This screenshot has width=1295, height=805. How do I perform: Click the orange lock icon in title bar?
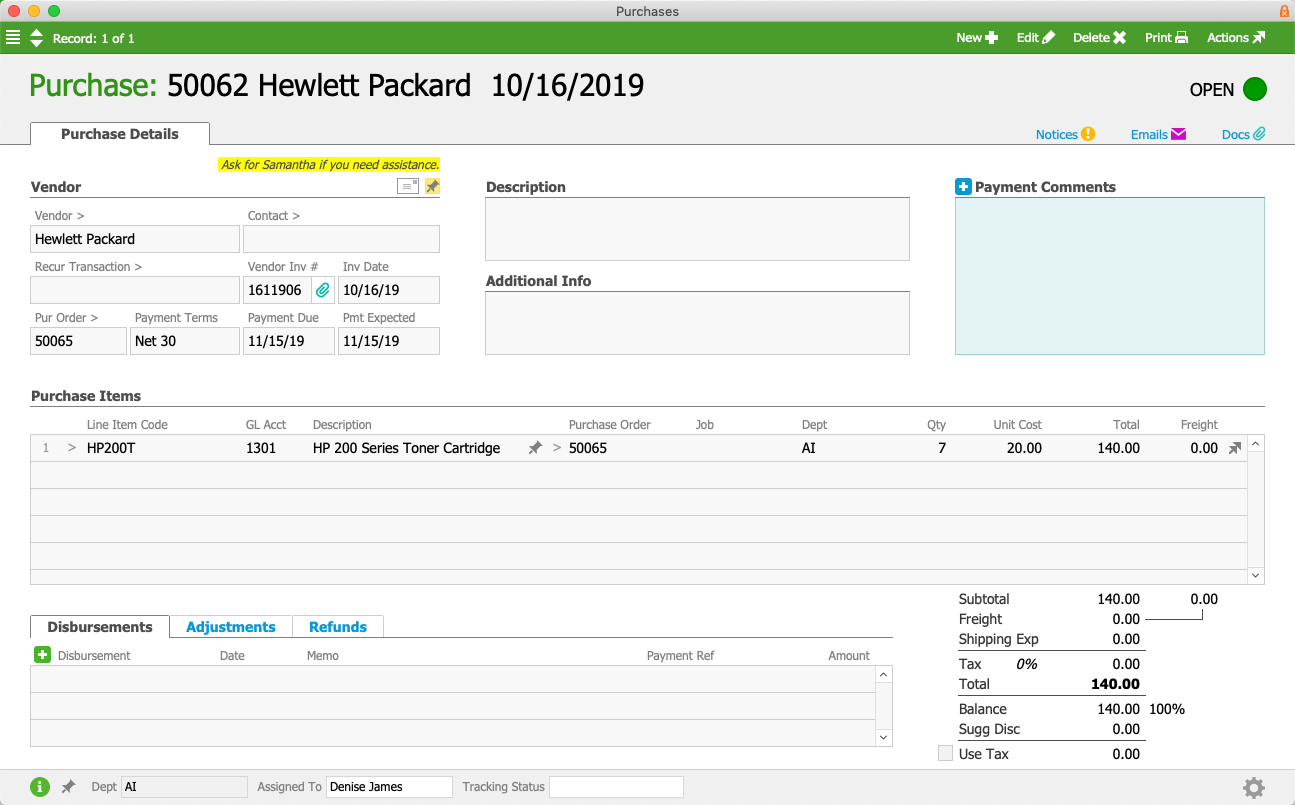click(x=1284, y=11)
